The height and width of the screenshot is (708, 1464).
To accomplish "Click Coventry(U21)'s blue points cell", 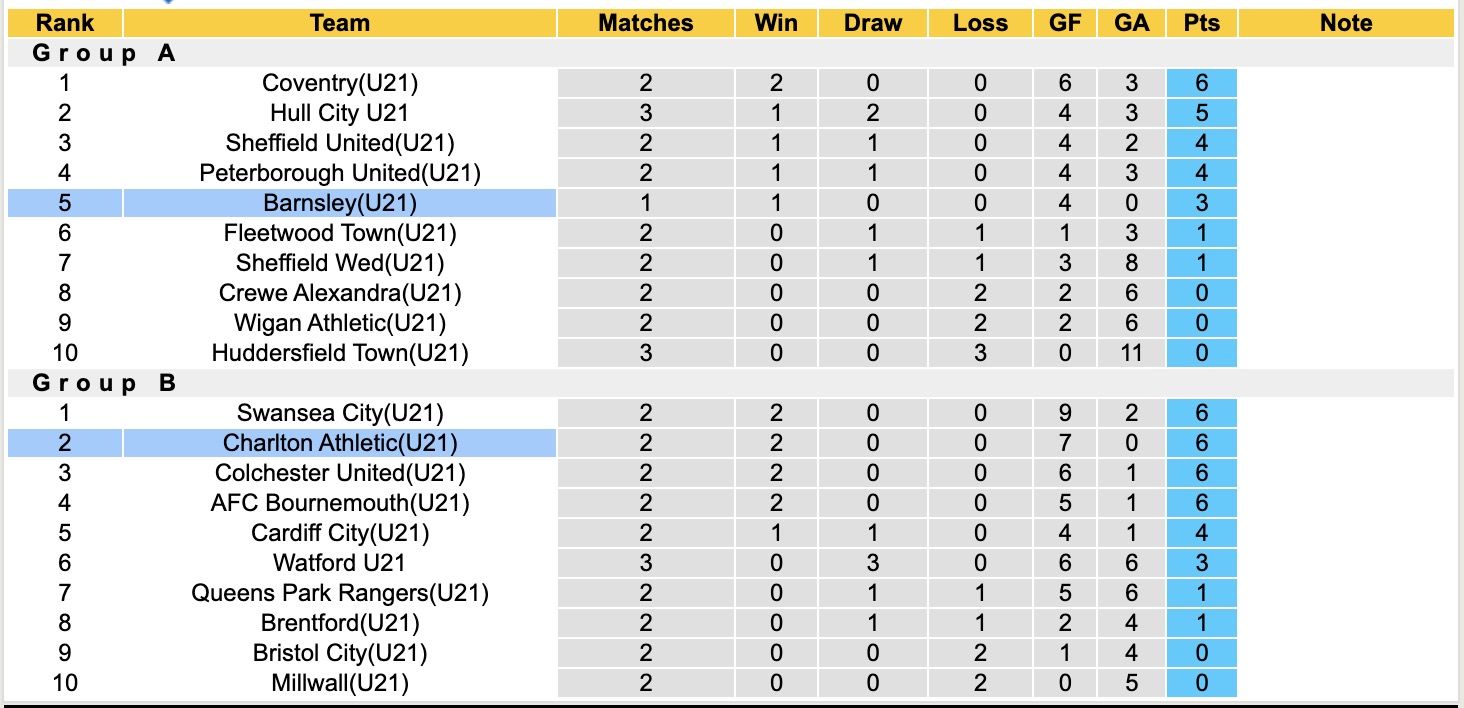I will [1201, 83].
